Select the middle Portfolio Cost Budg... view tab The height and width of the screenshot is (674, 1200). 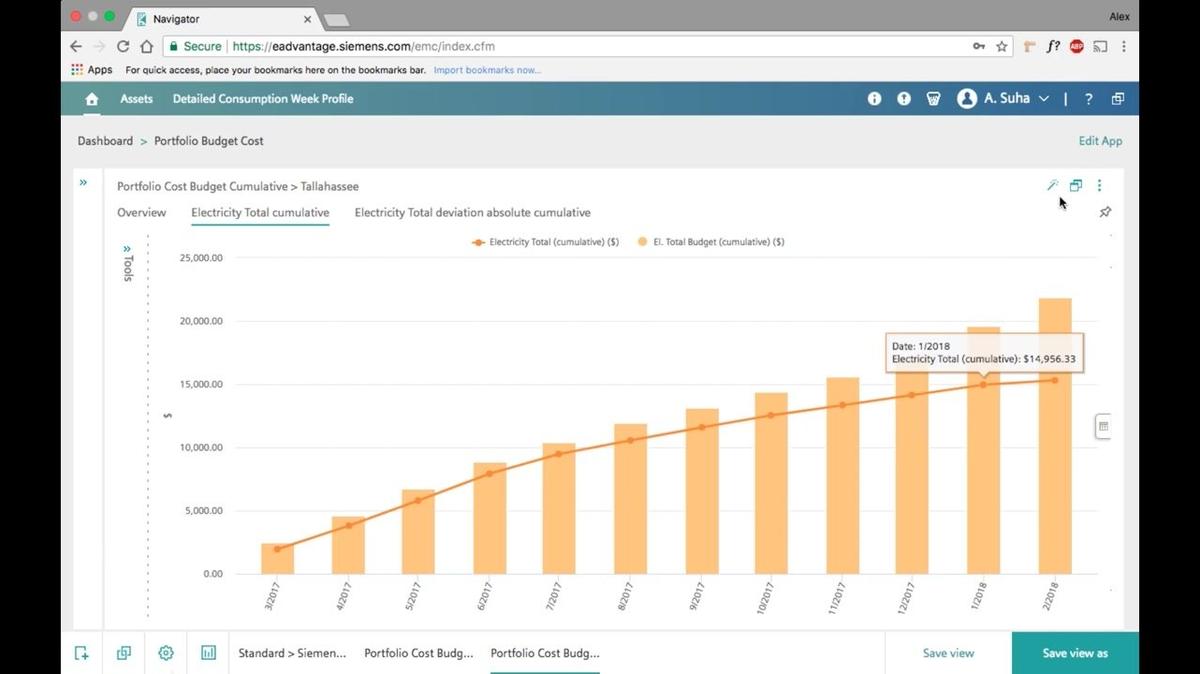(x=419, y=653)
